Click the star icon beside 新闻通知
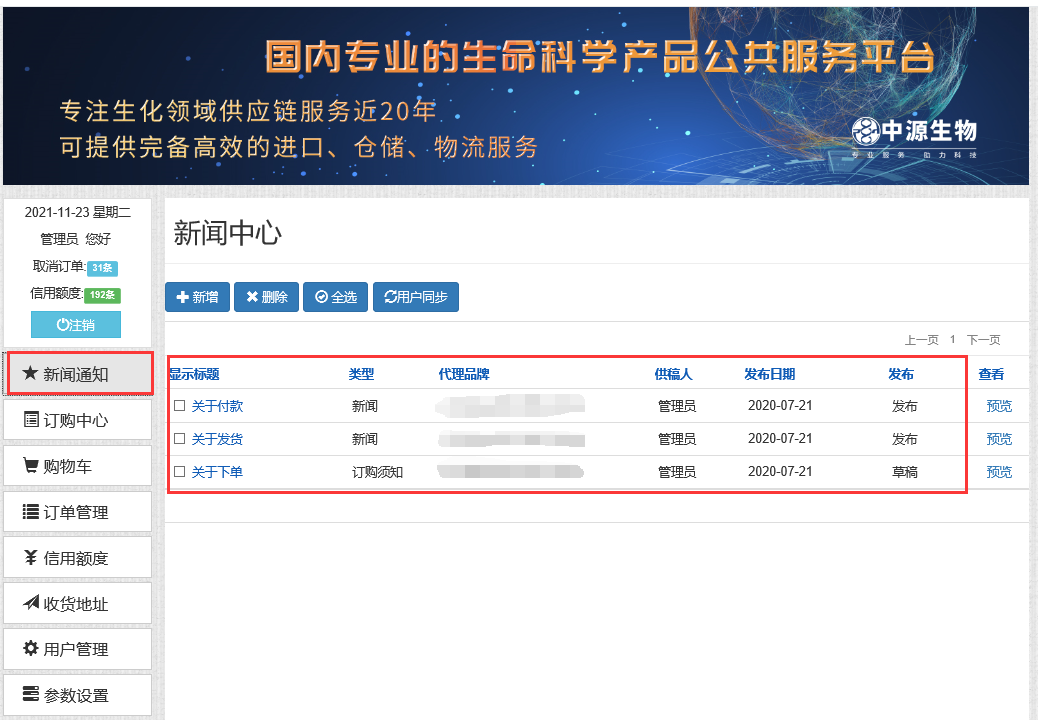This screenshot has height=720, width=1038. [30, 373]
